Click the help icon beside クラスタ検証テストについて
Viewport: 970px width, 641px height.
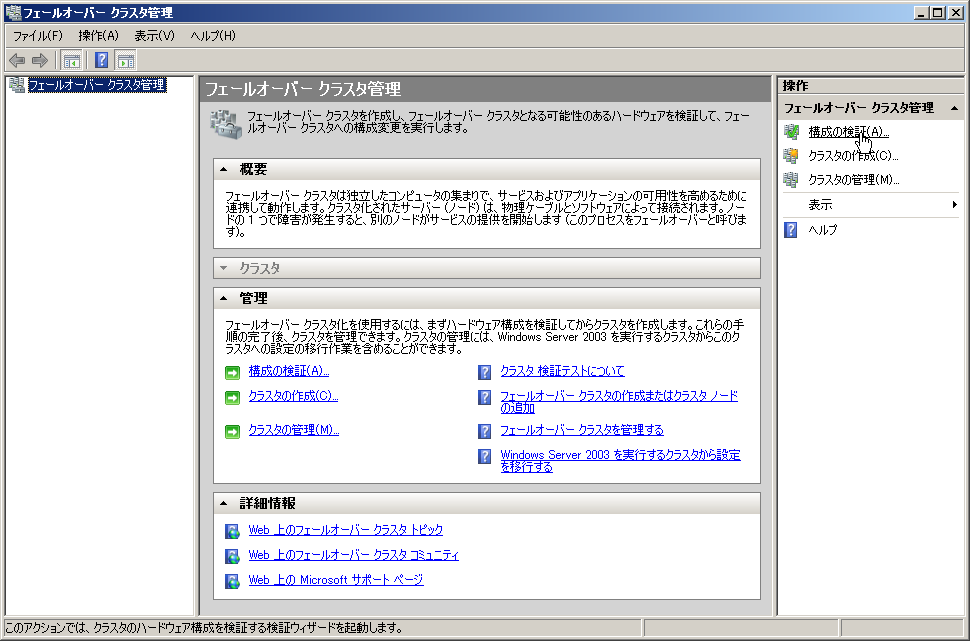484,372
